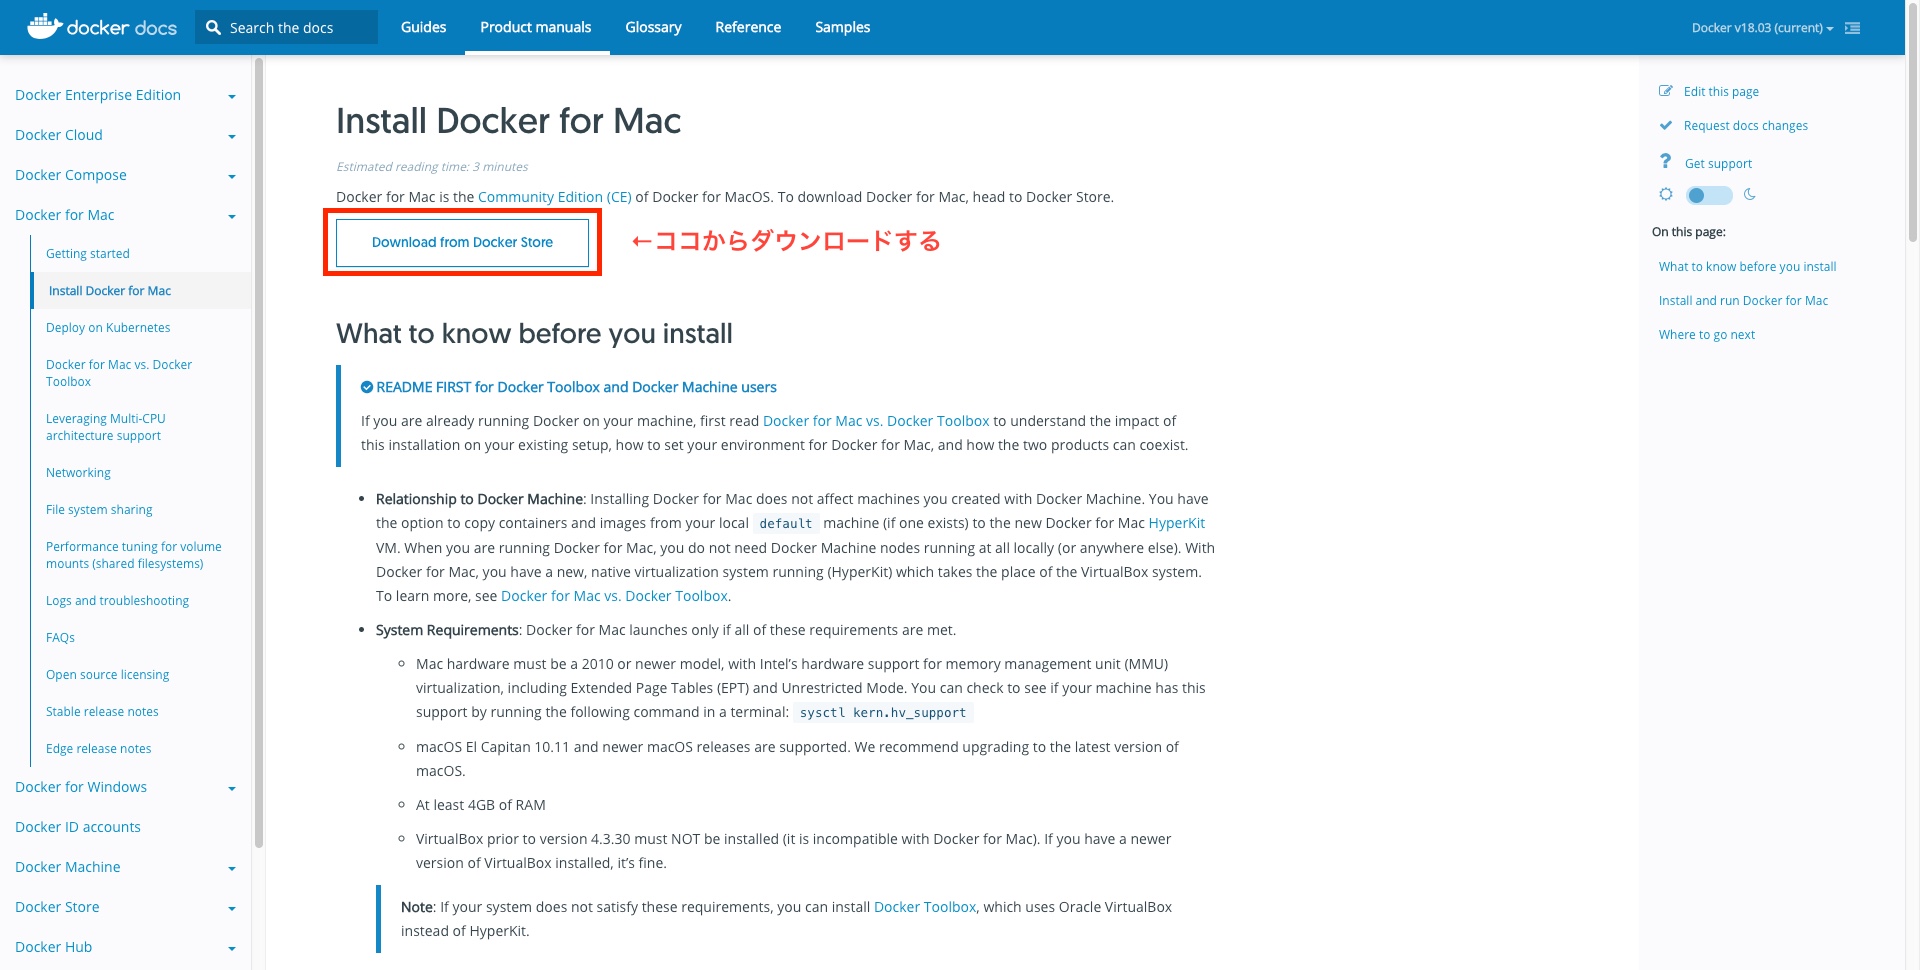This screenshot has height=970, width=1920.
Task: Click Download from Docker Store button
Action: pyautogui.click(x=462, y=243)
